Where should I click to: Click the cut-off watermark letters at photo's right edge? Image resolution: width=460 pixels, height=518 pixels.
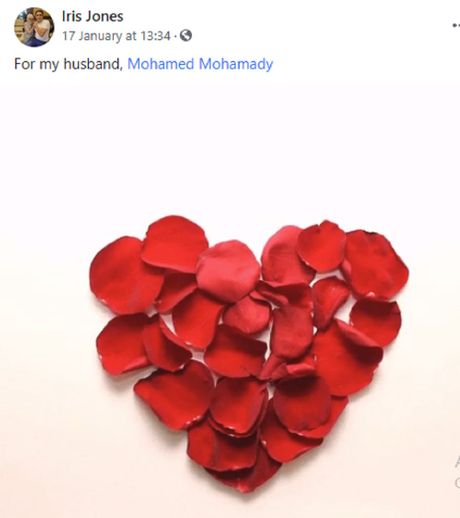coord(457,472)
